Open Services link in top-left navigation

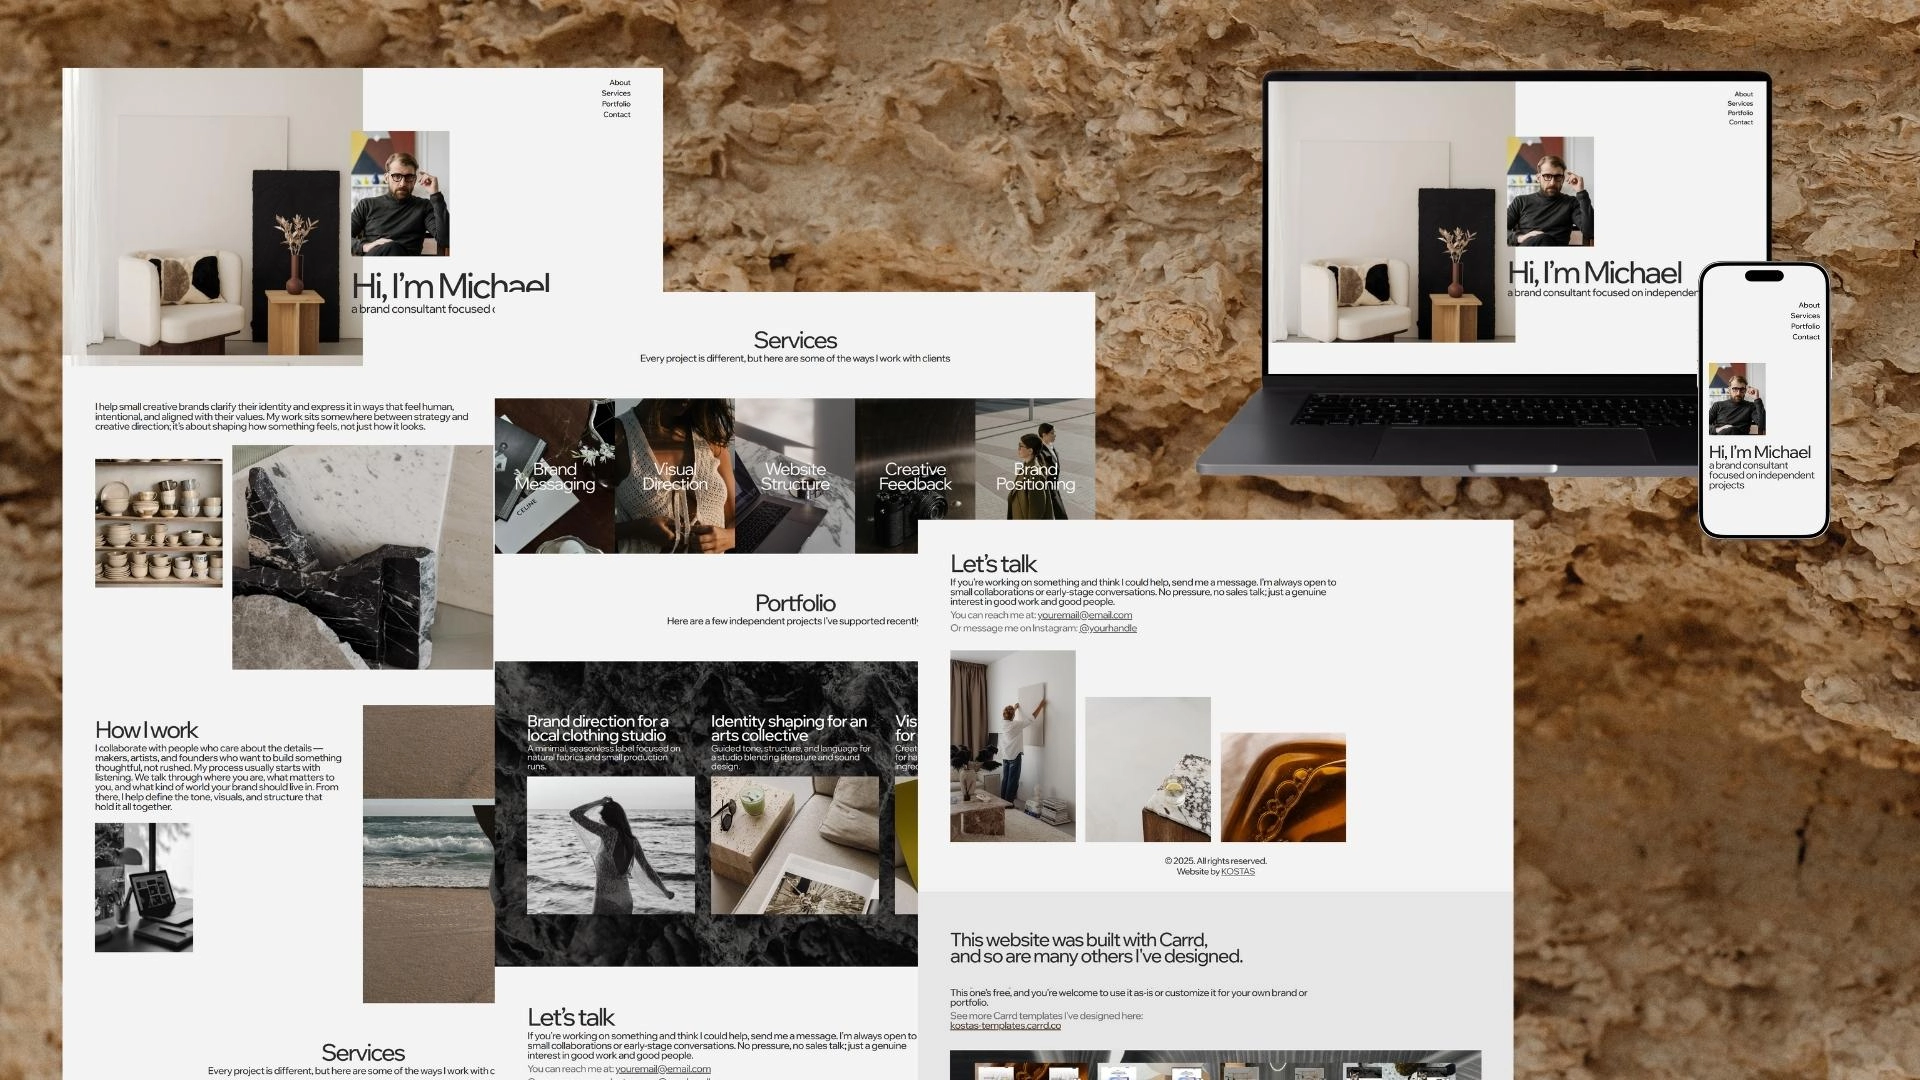coord(615,93)
